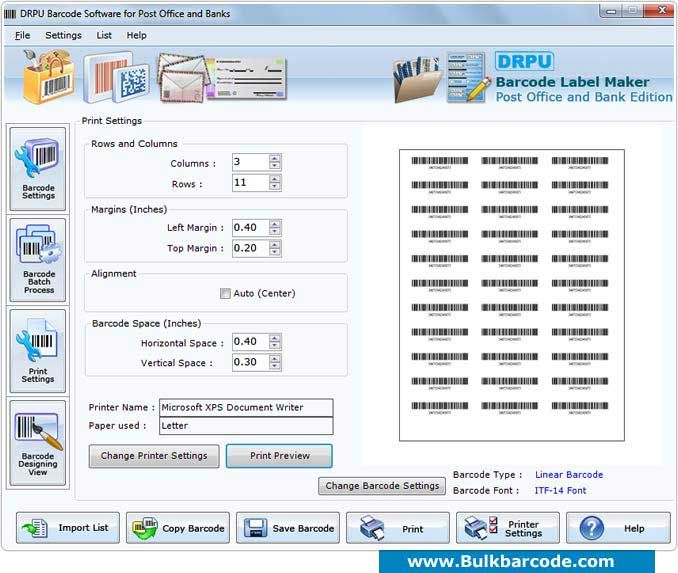This screenshot has height=573, width=678.
Task: Open the List menu
Action: pyautogui.click(x=104, y=35)
